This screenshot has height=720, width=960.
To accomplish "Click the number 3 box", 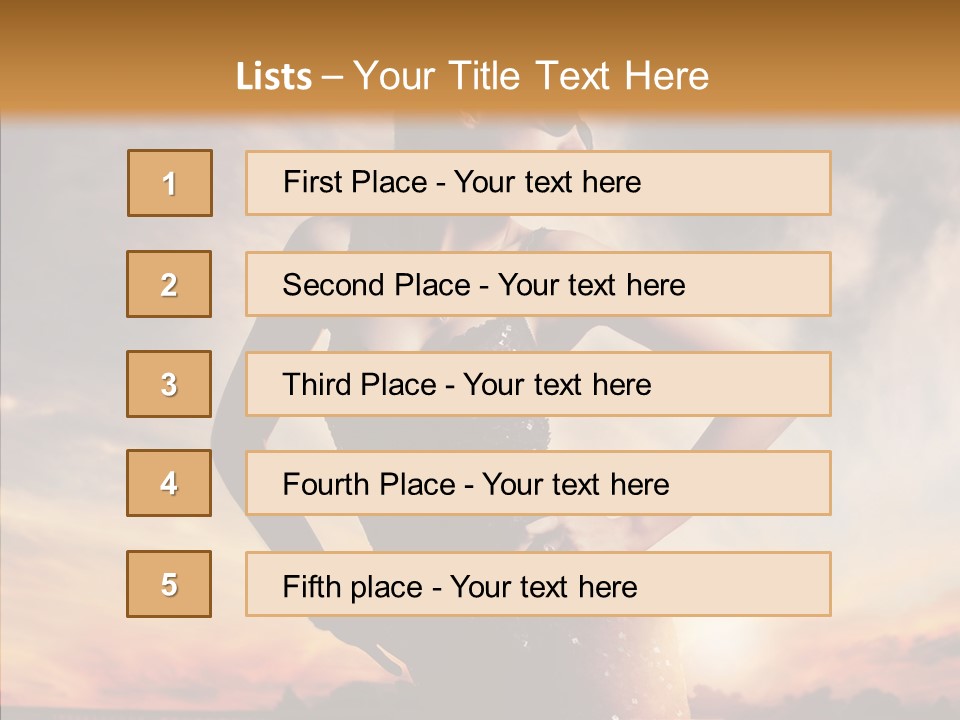I will (169, 384).
